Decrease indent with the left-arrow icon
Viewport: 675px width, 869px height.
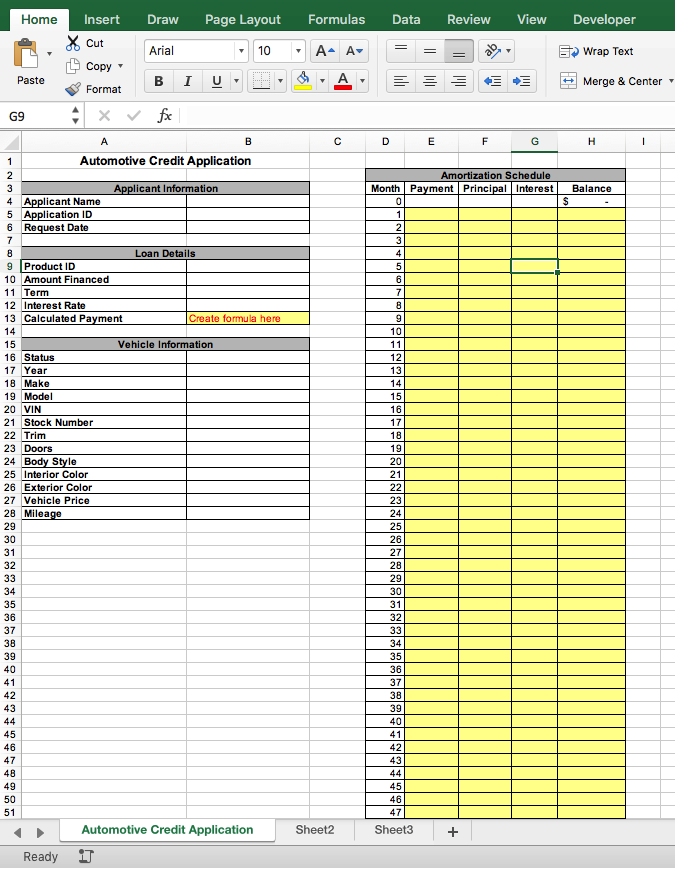pos(492,81)
